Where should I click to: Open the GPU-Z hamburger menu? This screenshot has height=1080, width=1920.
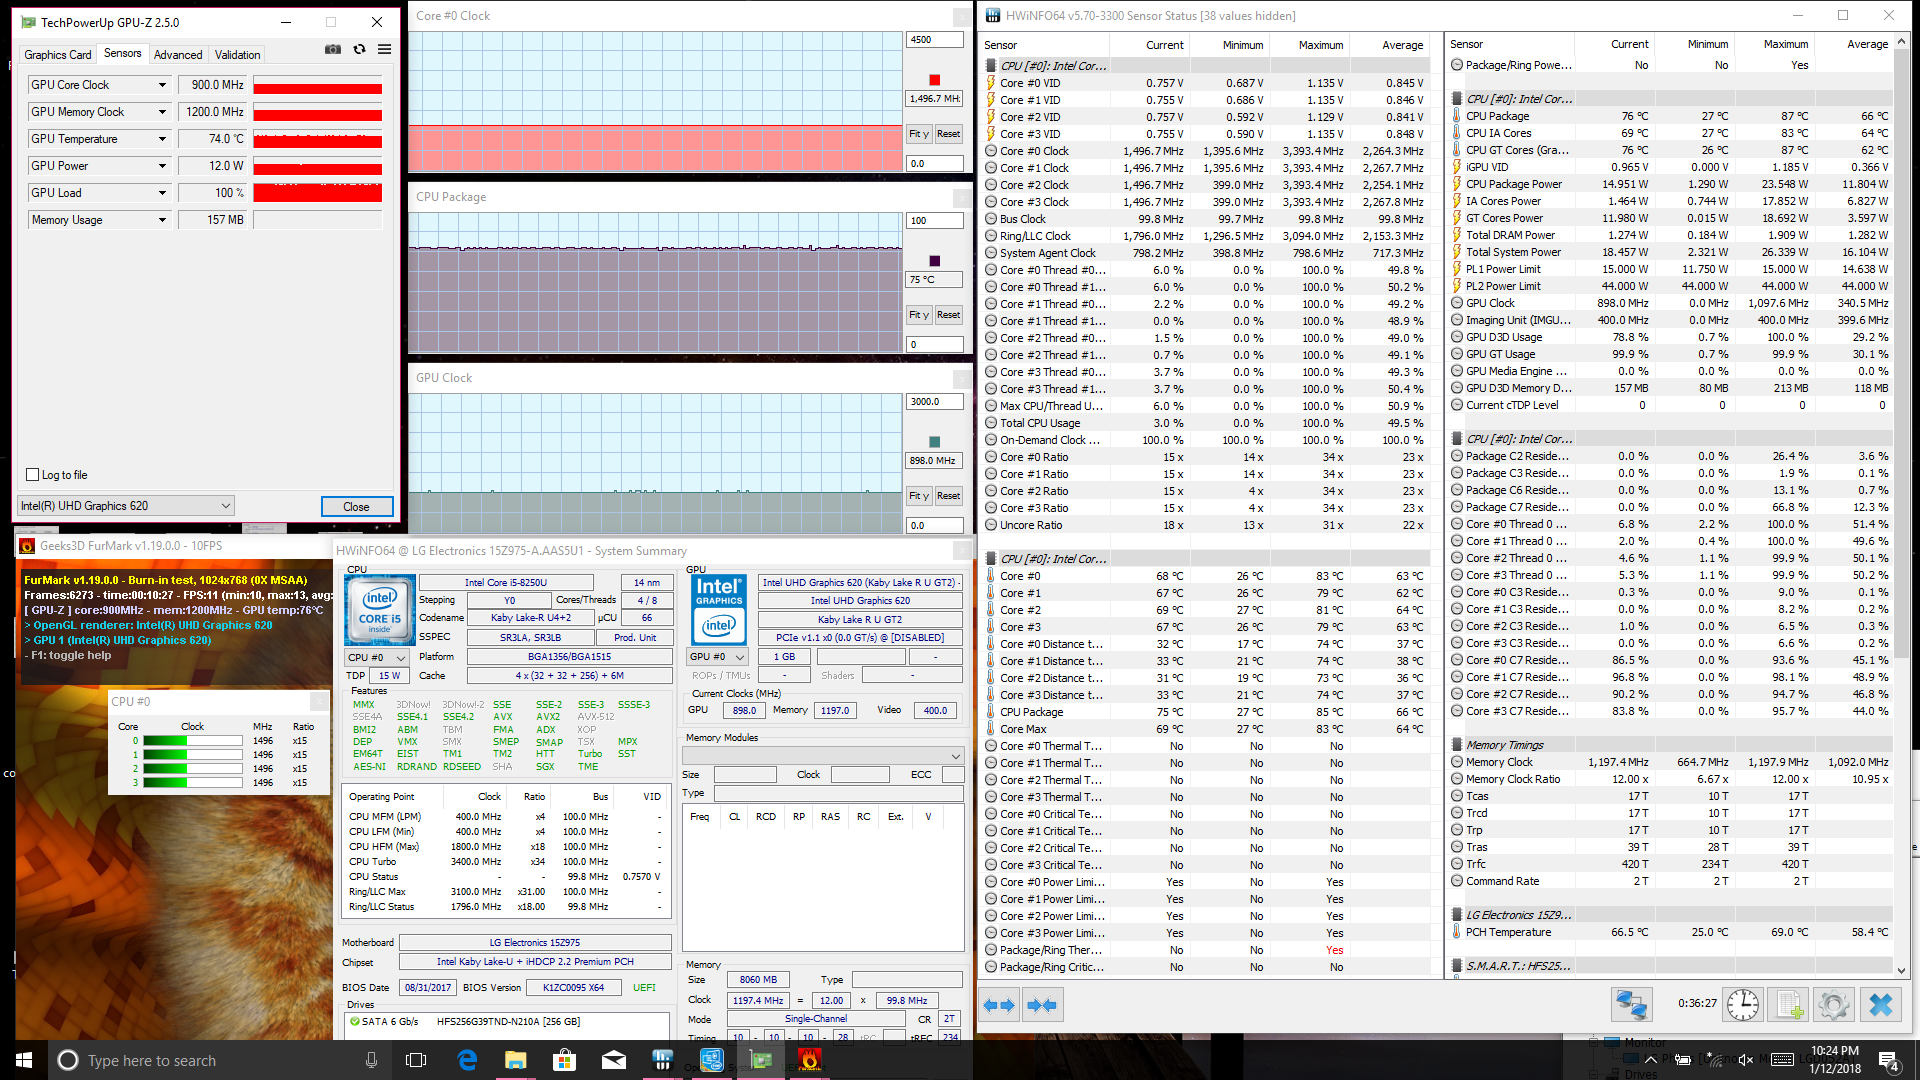pyautogui.click(x=384, y=49)
